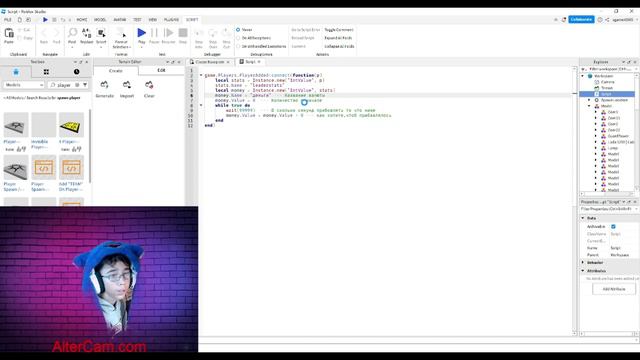Click the Import terrain icon
640x360 pixels.
[127, 85]
